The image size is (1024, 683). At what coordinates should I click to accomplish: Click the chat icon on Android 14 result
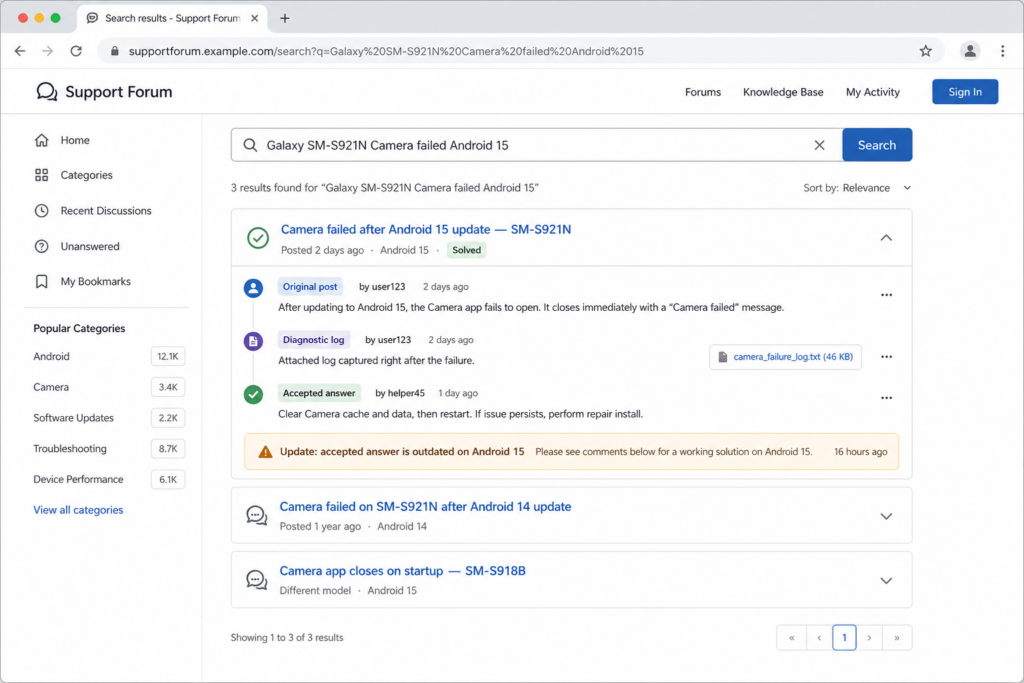point(257,515)
